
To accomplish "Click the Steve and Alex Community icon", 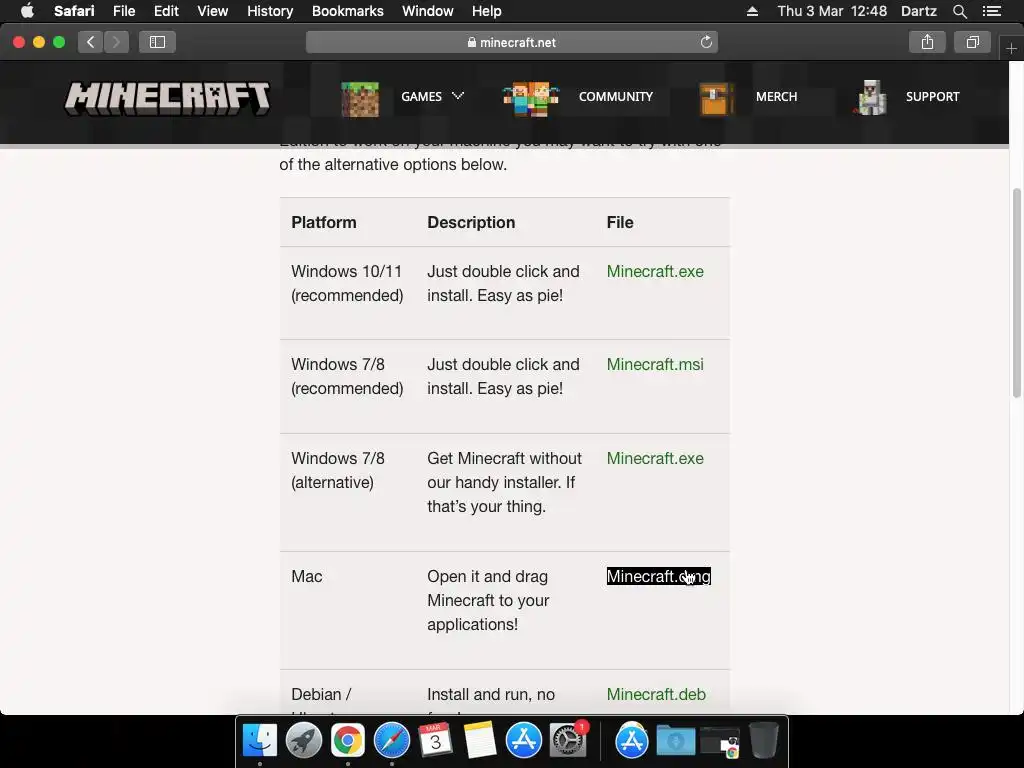I will click(531, 99).
